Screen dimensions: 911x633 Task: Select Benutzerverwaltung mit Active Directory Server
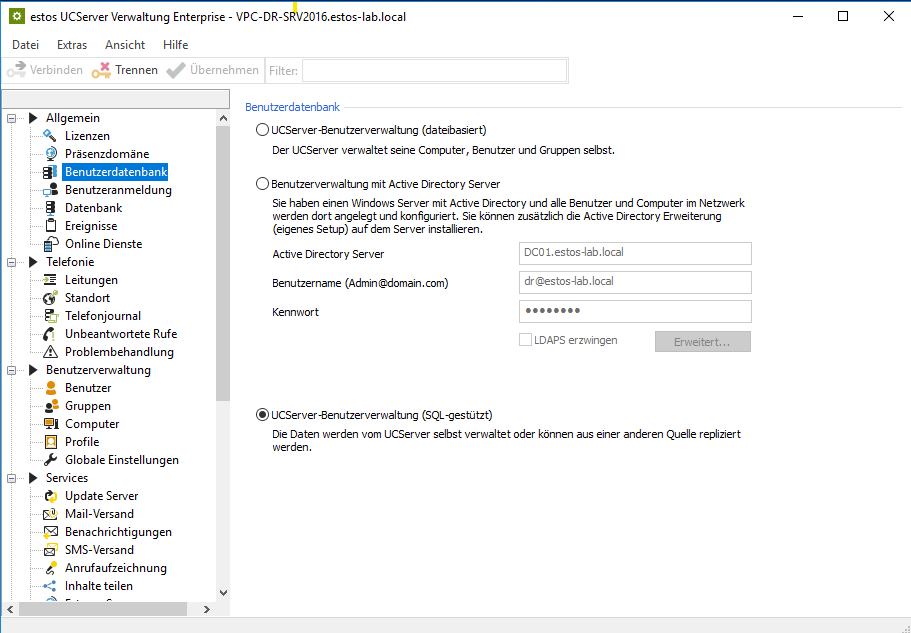(263, 184)
